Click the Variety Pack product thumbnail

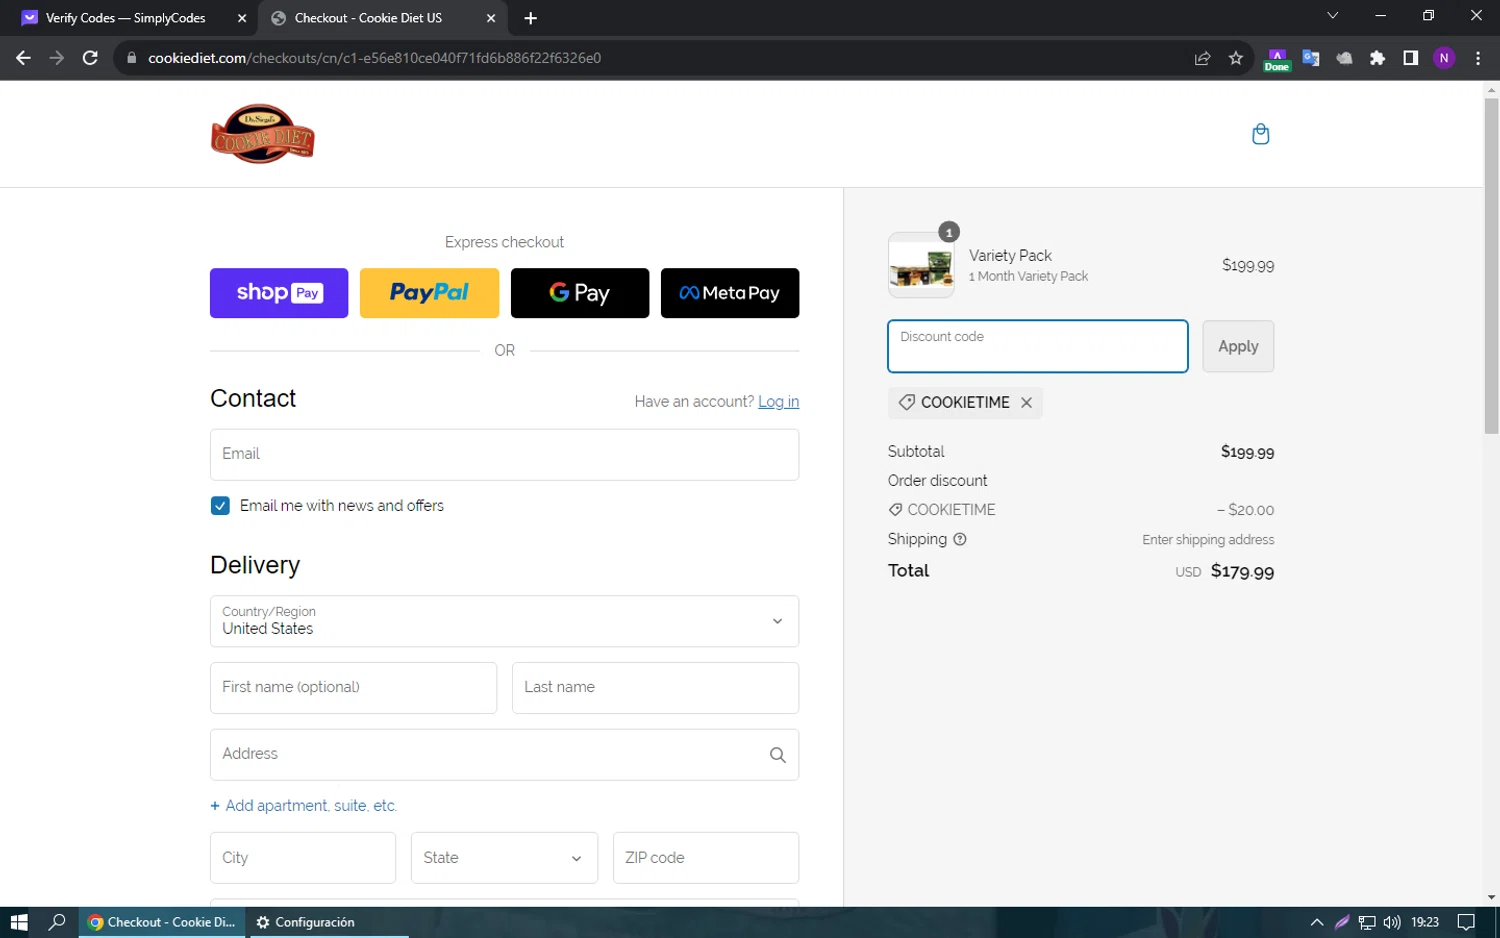(921, 265)
